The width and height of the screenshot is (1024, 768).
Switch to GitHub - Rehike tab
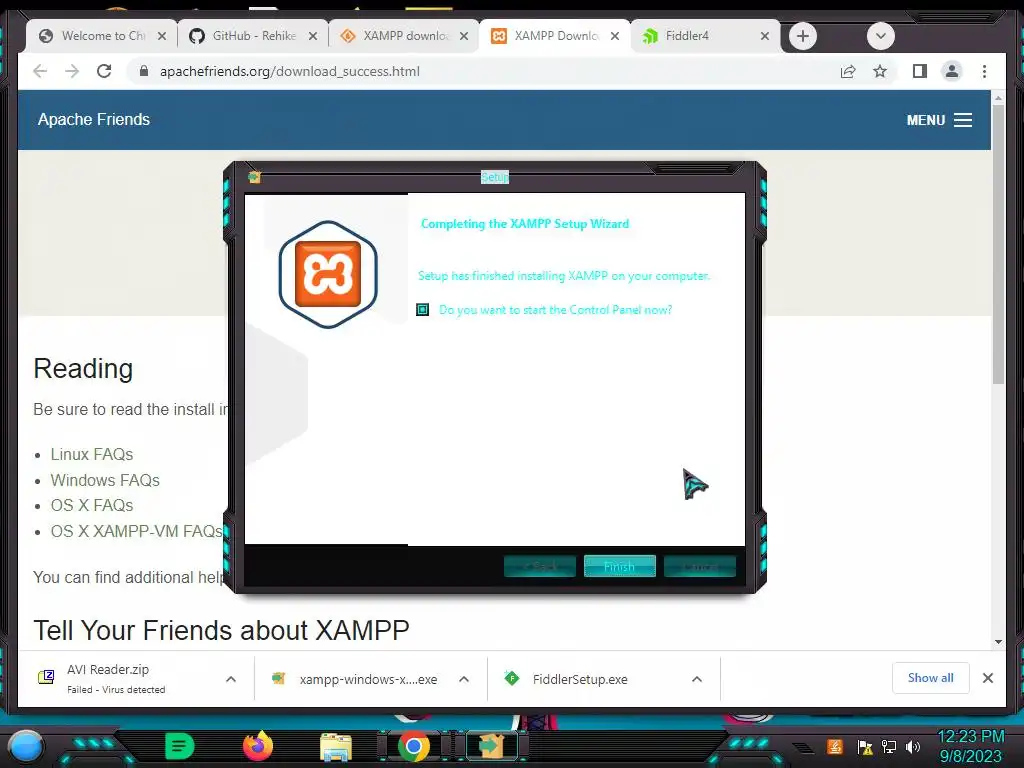[x=254, y=36]
